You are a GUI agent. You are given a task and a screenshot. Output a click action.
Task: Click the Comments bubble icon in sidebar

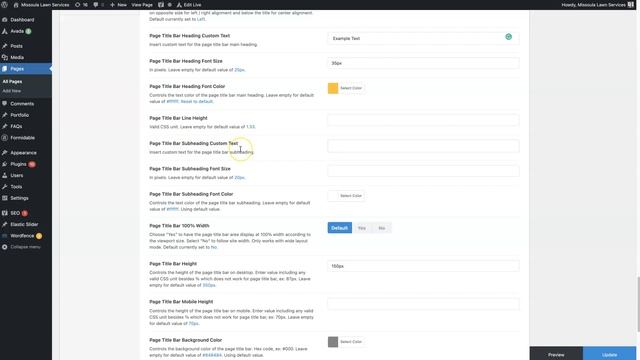[x=4, y=104]
